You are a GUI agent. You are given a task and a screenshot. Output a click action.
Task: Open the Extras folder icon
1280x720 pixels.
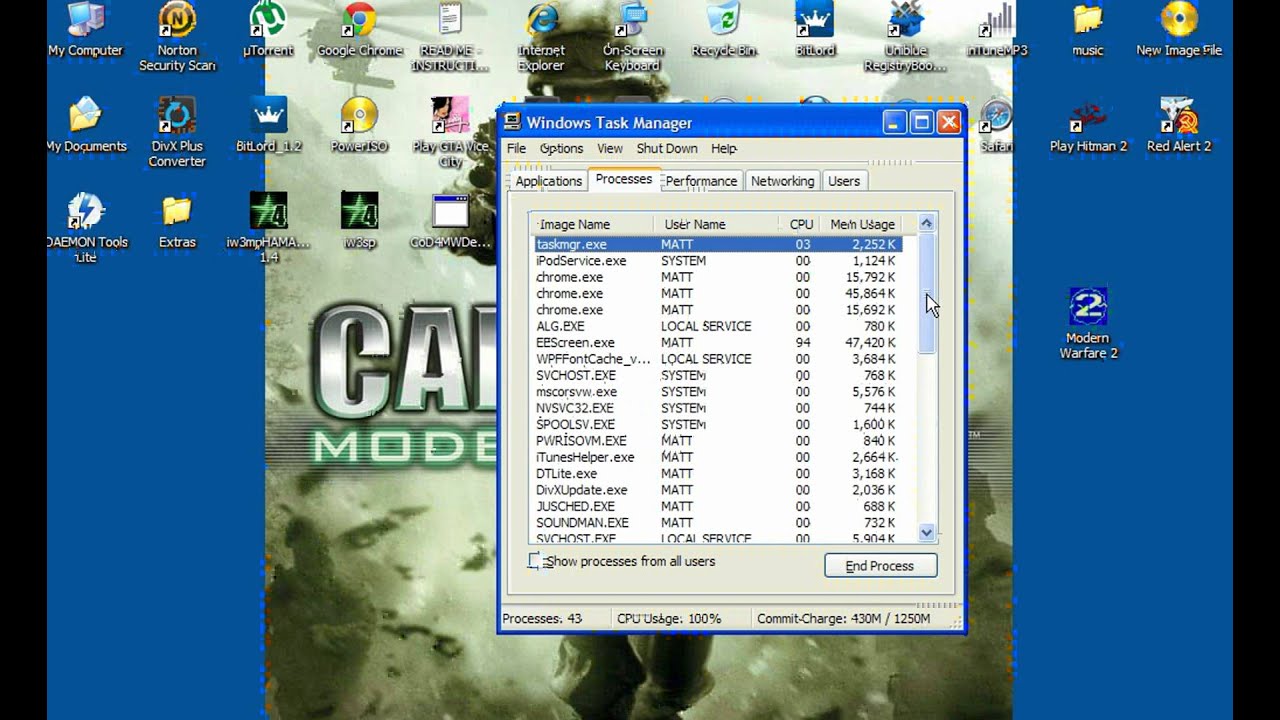pos(177,222)
